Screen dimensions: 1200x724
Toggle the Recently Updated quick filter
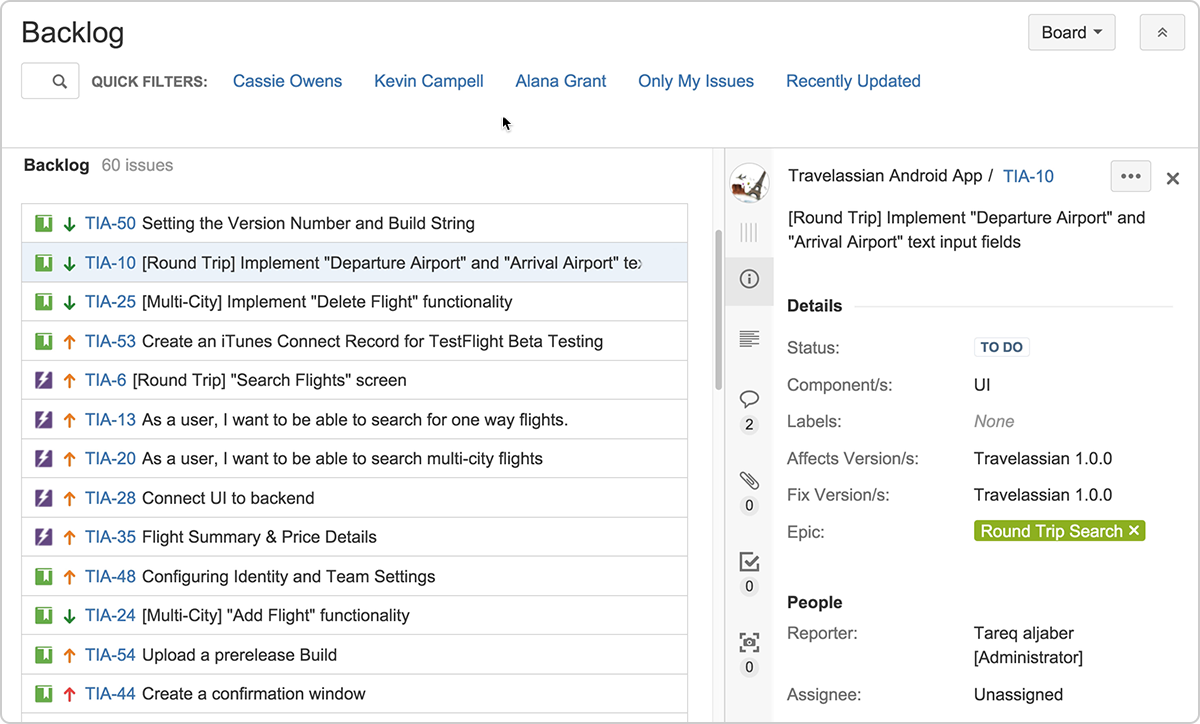tap(853, 81)
